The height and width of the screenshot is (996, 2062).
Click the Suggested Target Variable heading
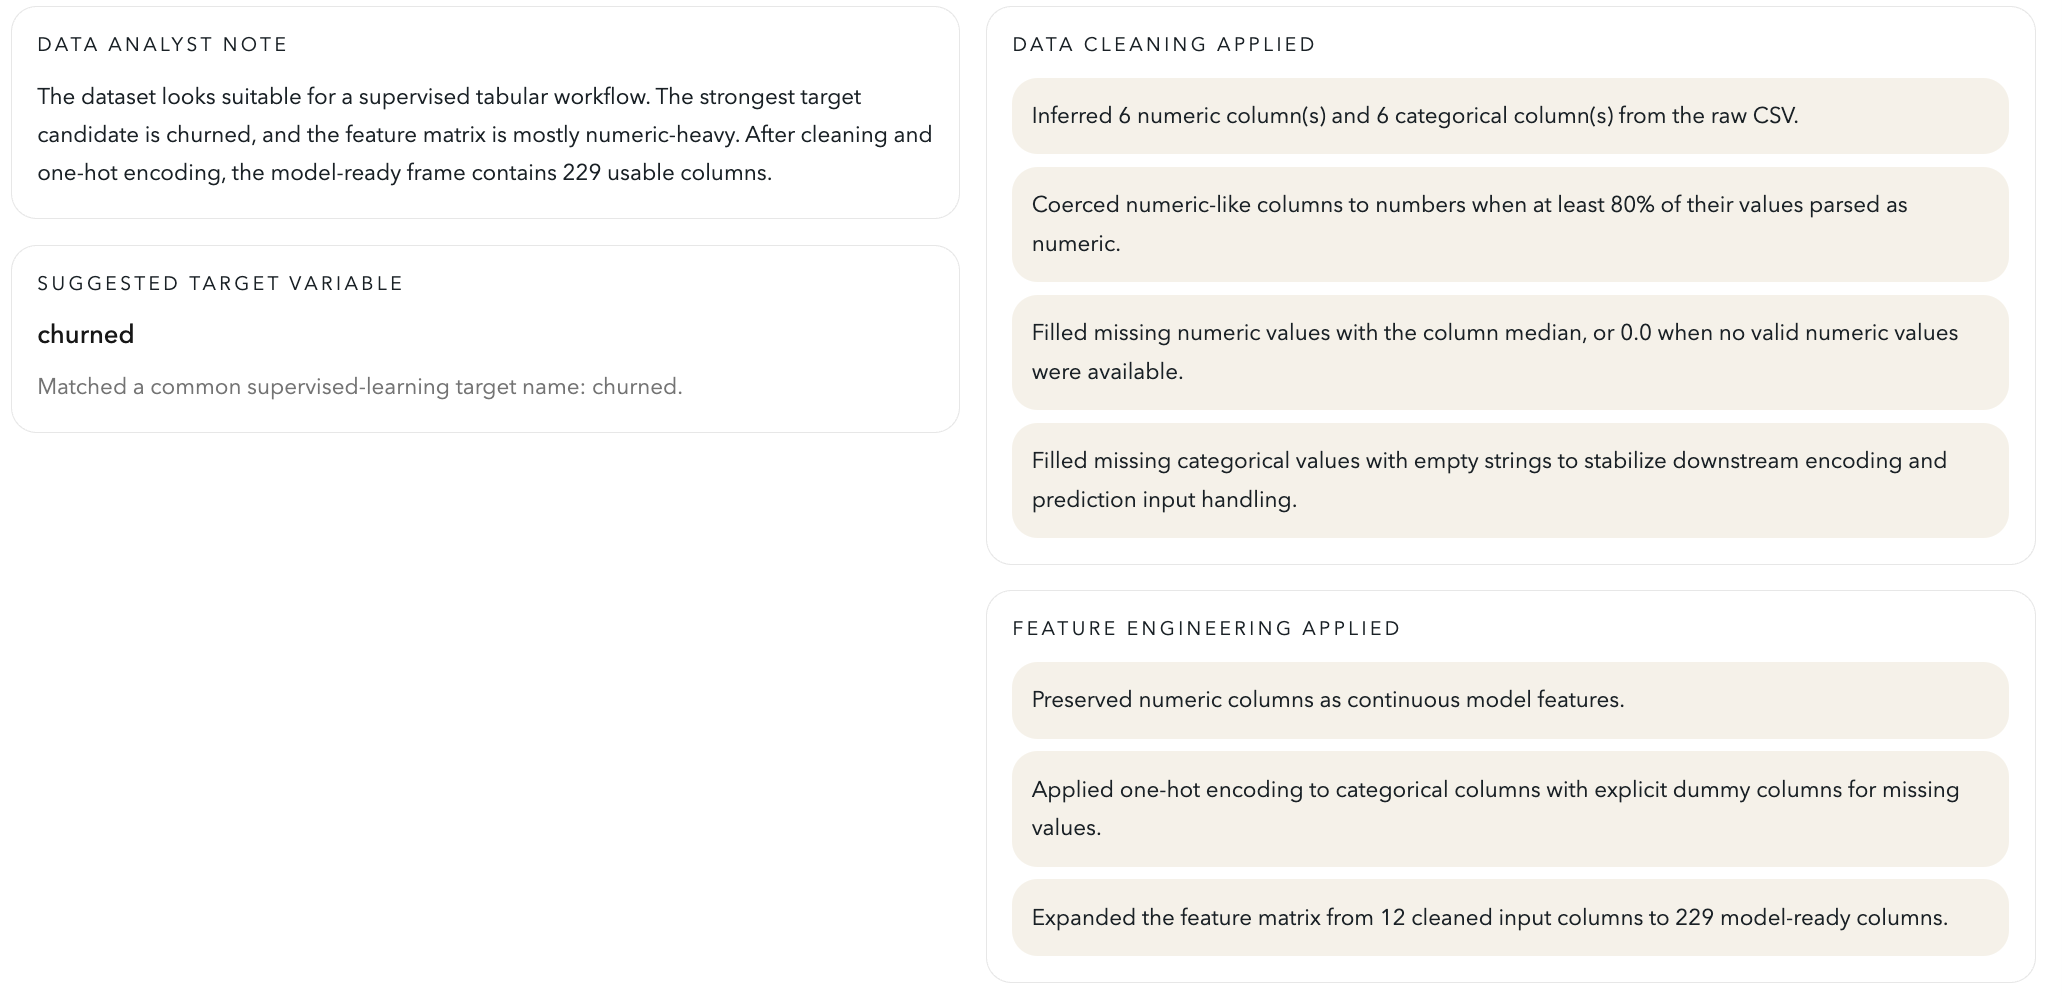tap(220, 284)
